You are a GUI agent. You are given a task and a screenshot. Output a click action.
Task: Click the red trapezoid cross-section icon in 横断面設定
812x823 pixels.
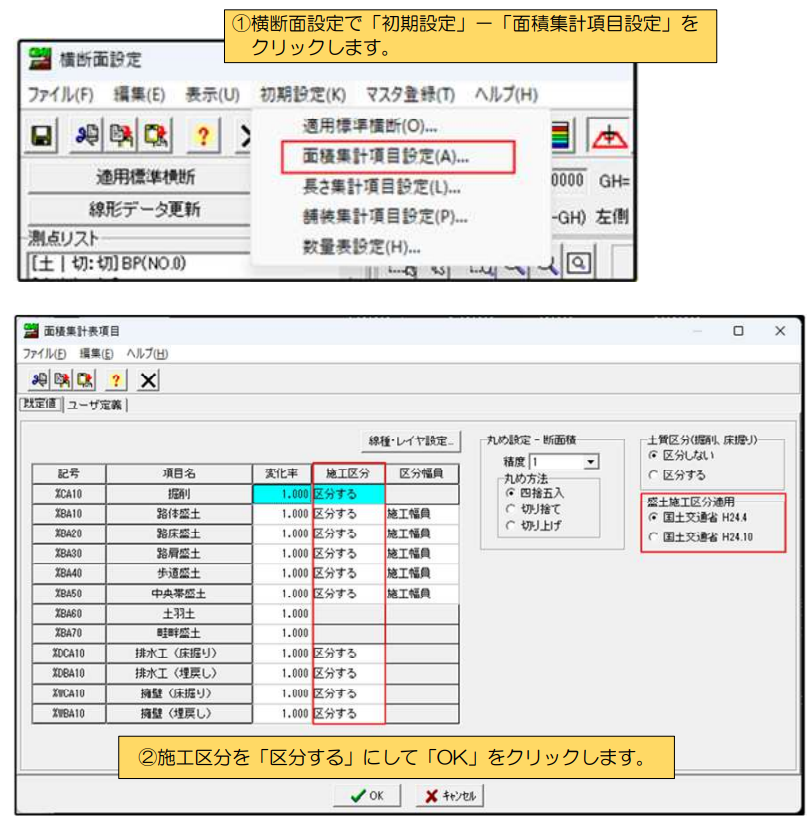tap(609, 135)
